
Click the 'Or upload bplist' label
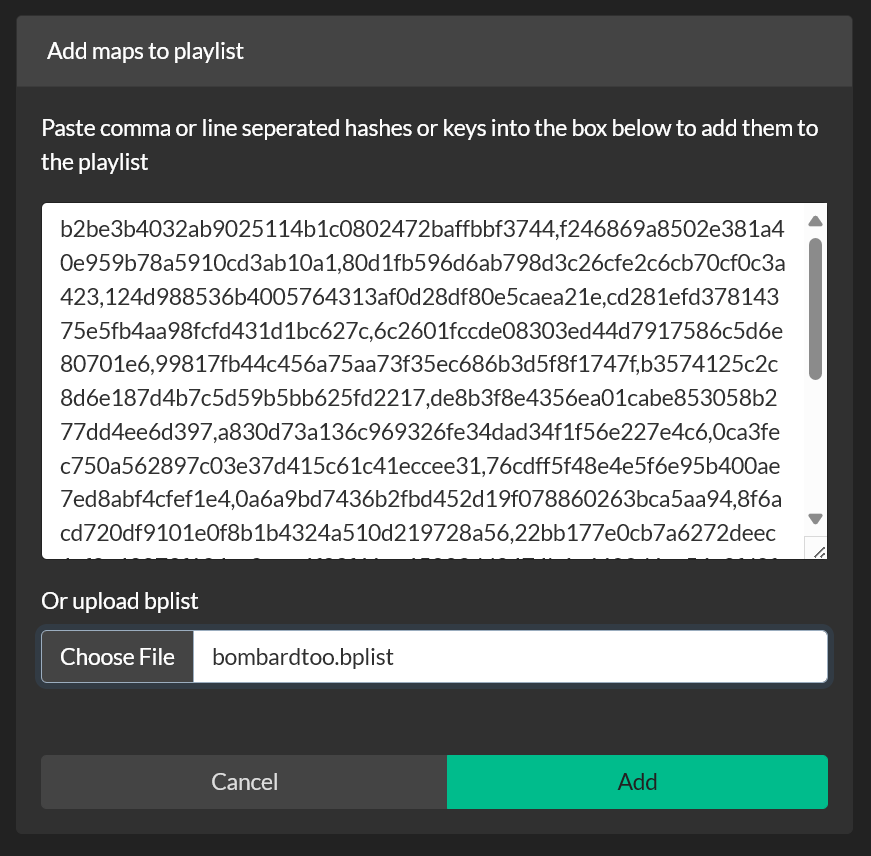[x=120, y=601]
